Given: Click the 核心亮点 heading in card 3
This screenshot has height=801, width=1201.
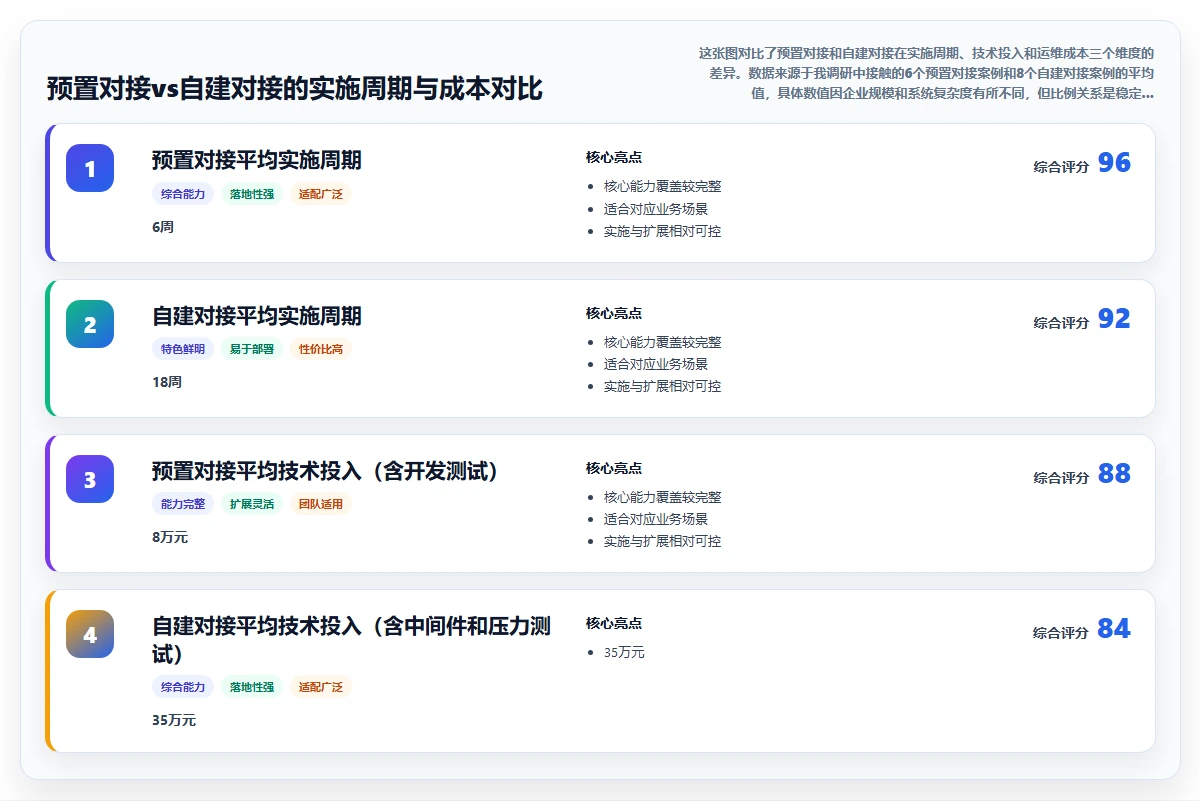Looking at the screenshot, I should [614, 468].
